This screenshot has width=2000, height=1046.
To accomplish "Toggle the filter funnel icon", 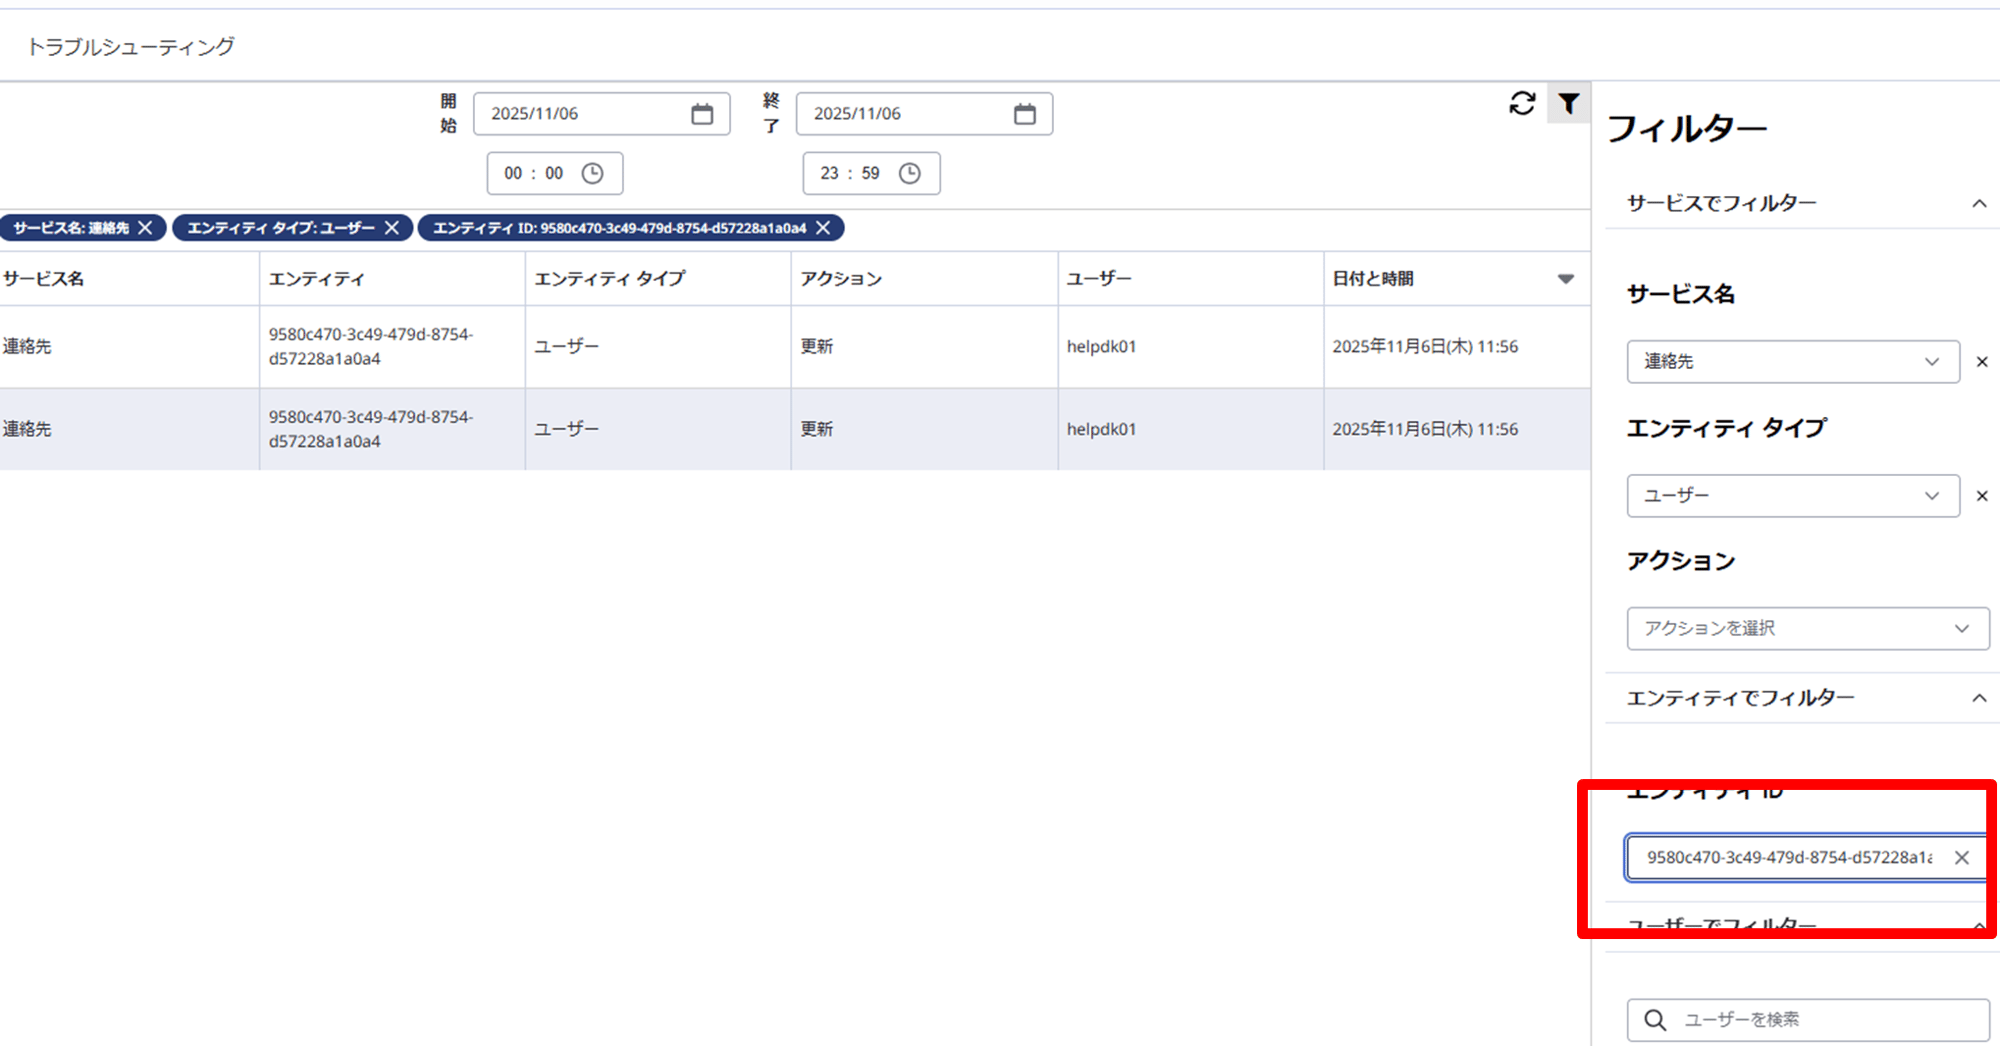I will coord(1568,103).
